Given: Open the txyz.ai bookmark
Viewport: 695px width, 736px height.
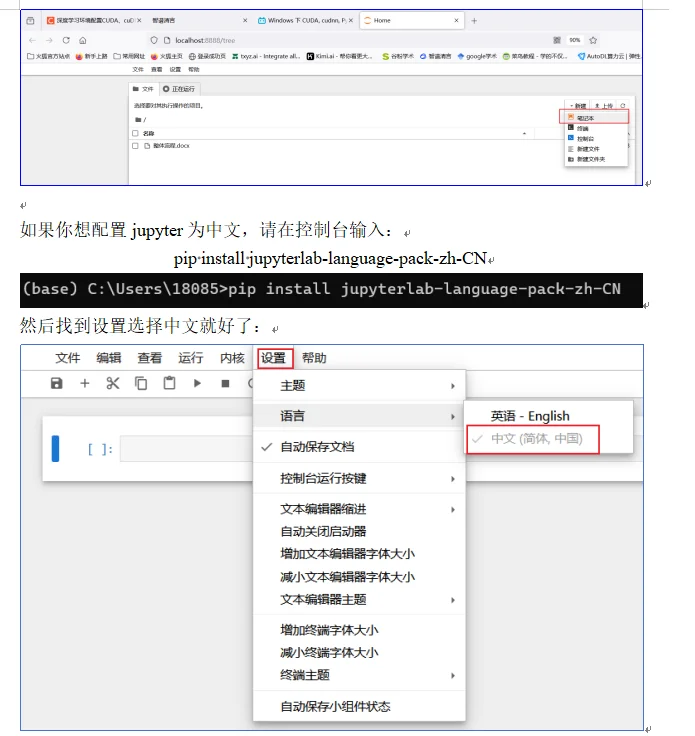Looking at the screenshot, I should [x=266, y=56].
